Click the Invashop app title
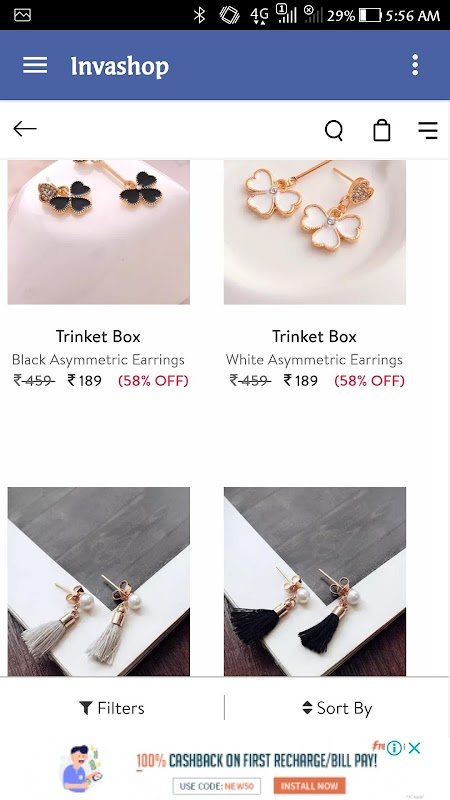 119,66
